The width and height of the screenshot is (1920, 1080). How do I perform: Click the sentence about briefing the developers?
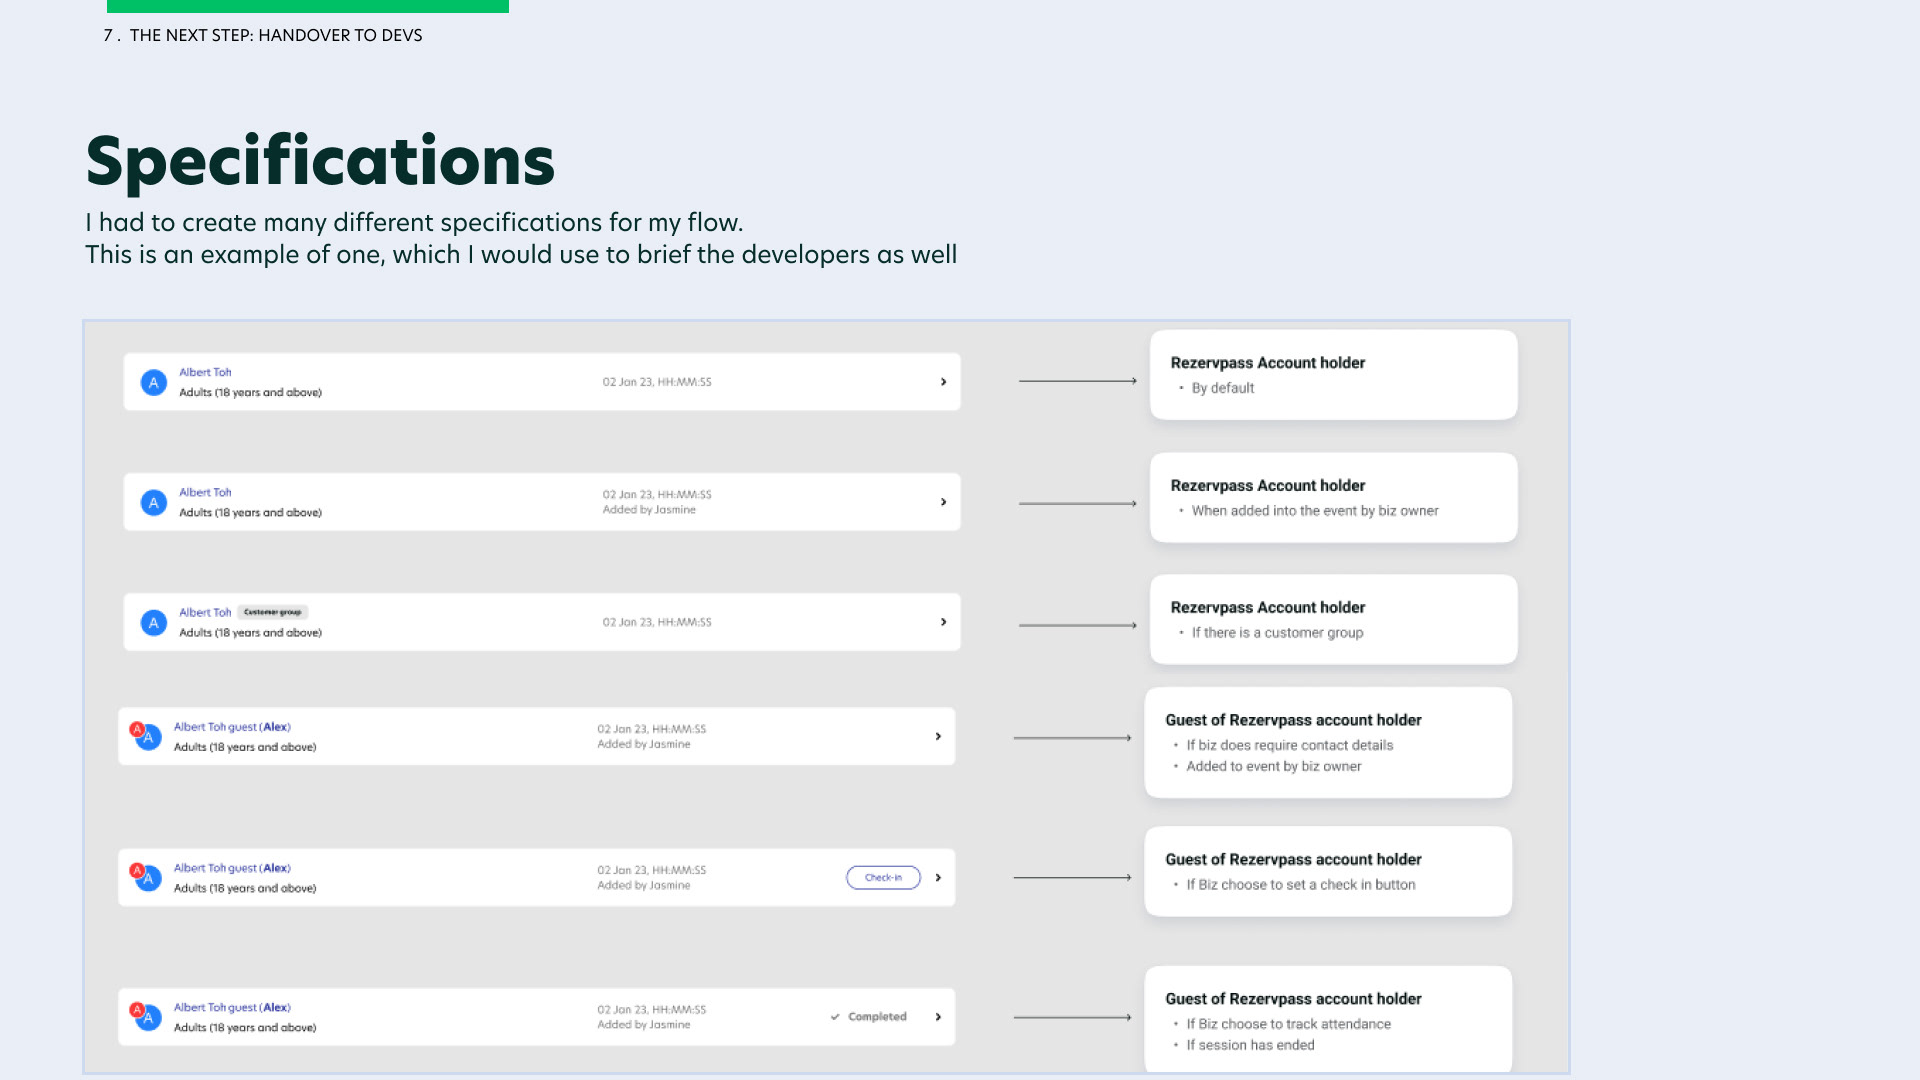[x=521, y=255]
